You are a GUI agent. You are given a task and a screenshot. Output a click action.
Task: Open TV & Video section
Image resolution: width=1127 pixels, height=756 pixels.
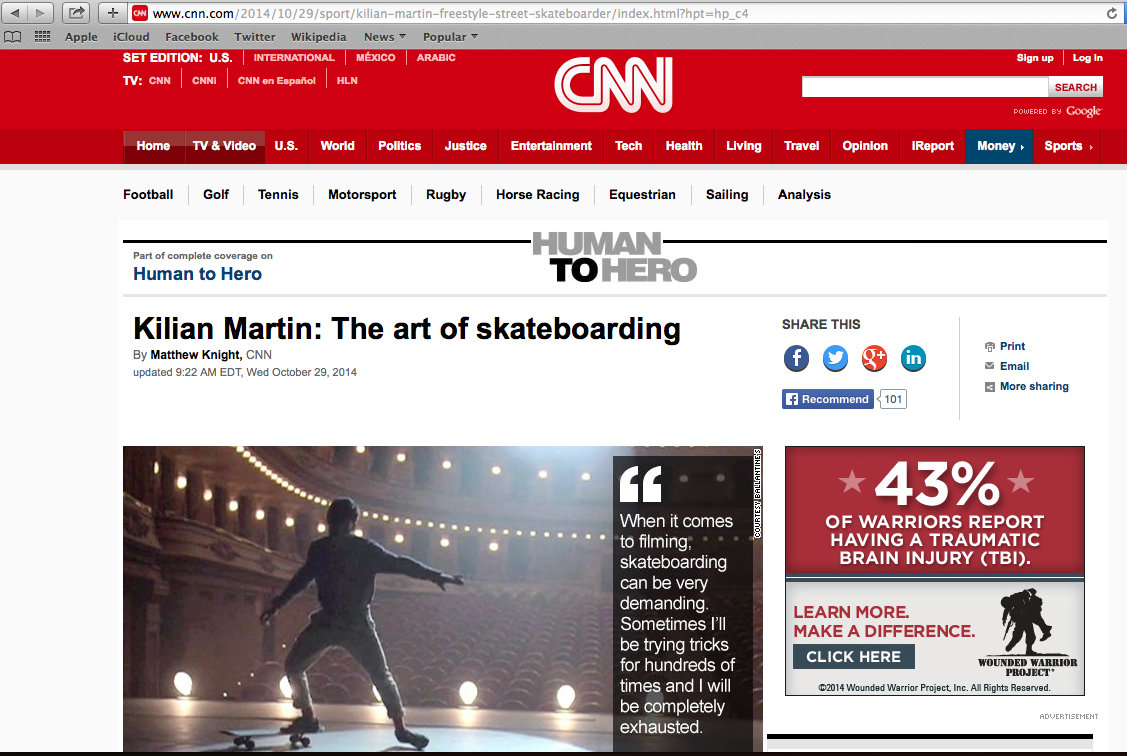click(224, 146)
